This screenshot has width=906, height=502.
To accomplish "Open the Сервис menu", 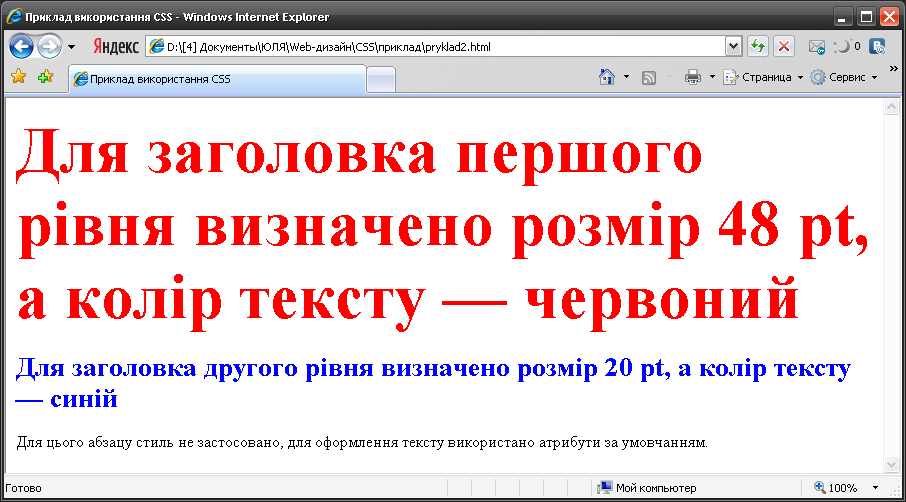I will click(x=844, y=77).
